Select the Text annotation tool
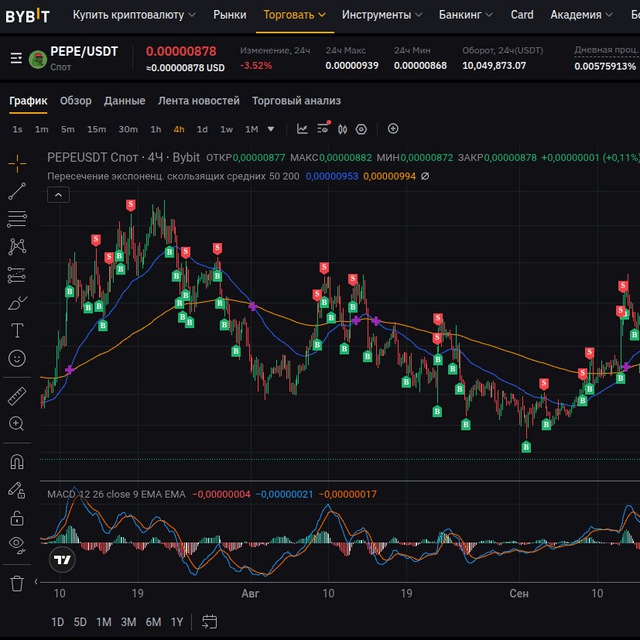Screen dimensions: 640x640 [17, 330]
